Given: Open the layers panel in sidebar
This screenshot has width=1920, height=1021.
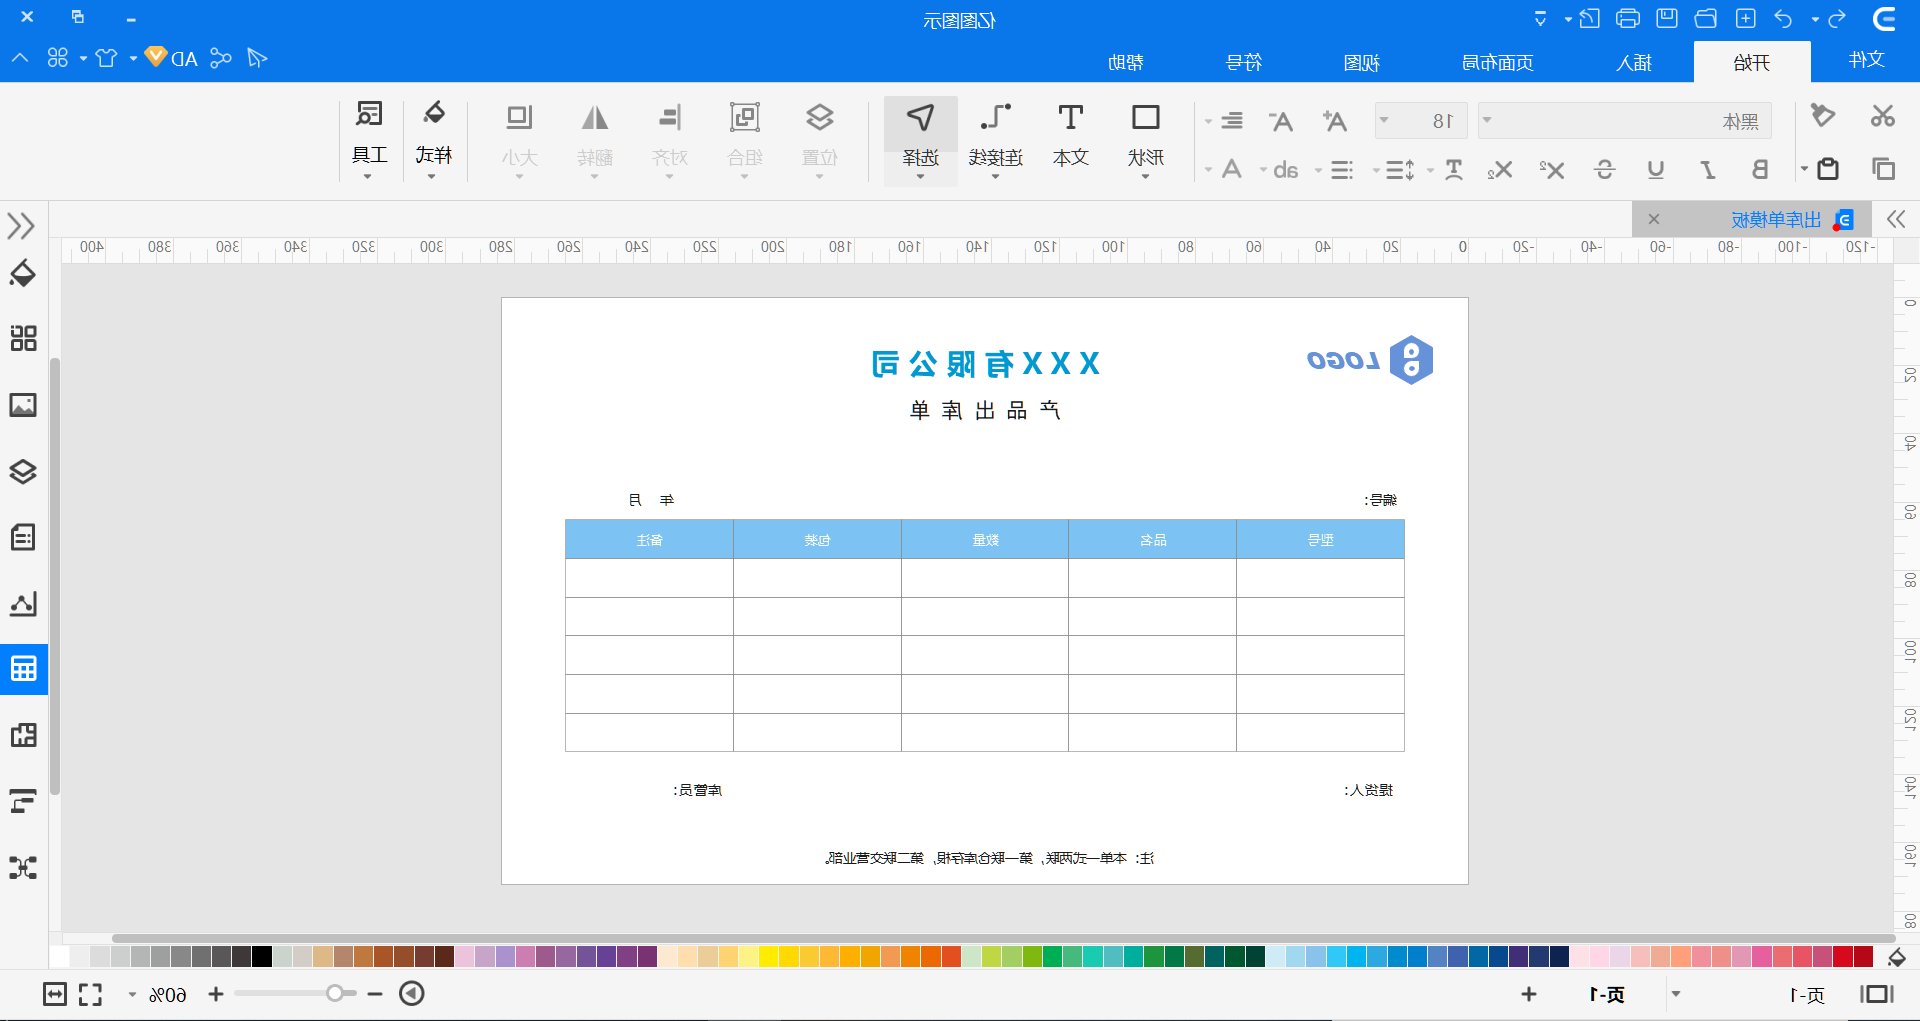Looking at the screenshot, I should pos(23,471).
